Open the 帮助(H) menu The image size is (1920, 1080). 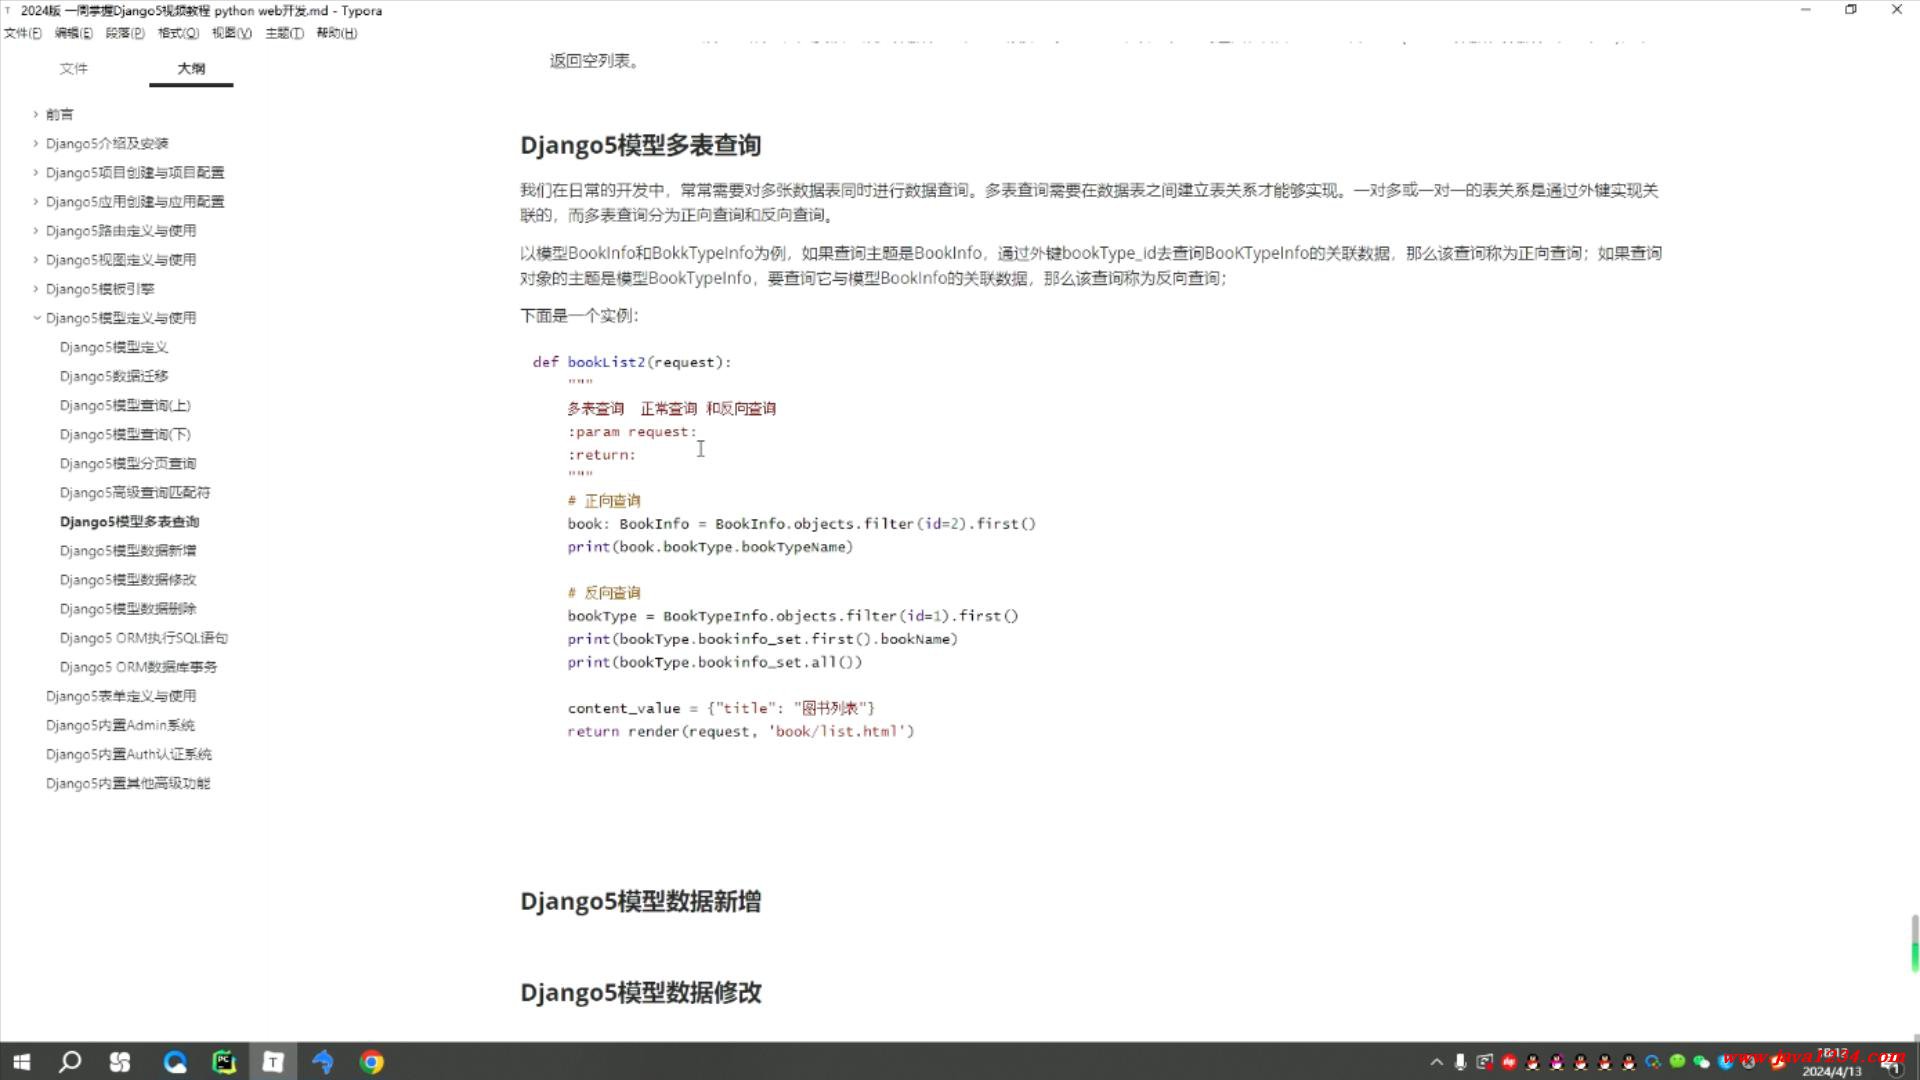[336, 33]
